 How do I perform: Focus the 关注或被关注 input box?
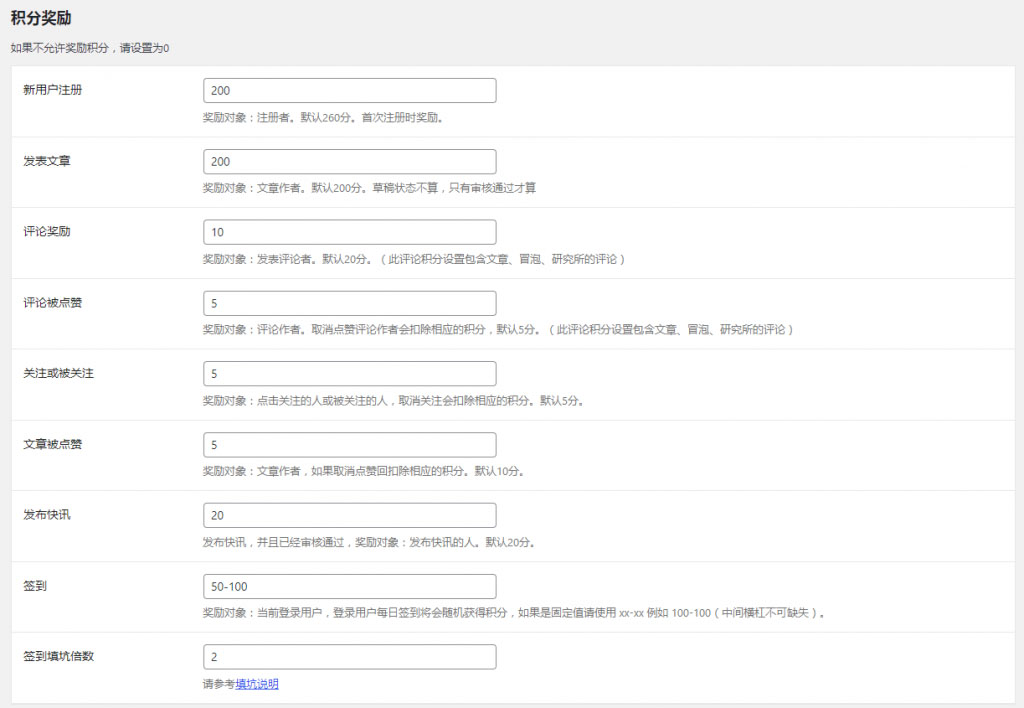click(x=349, y=374)
